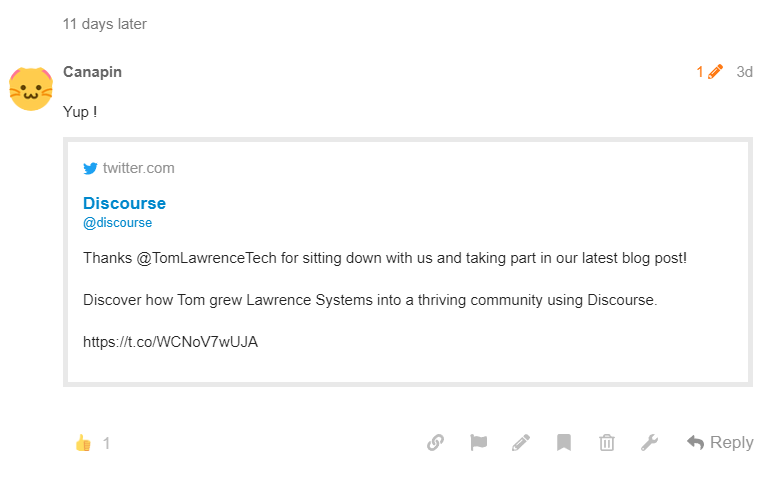Click the Twitter bird icon
Screen dimensions: 769x485
(x=90, y=168)
